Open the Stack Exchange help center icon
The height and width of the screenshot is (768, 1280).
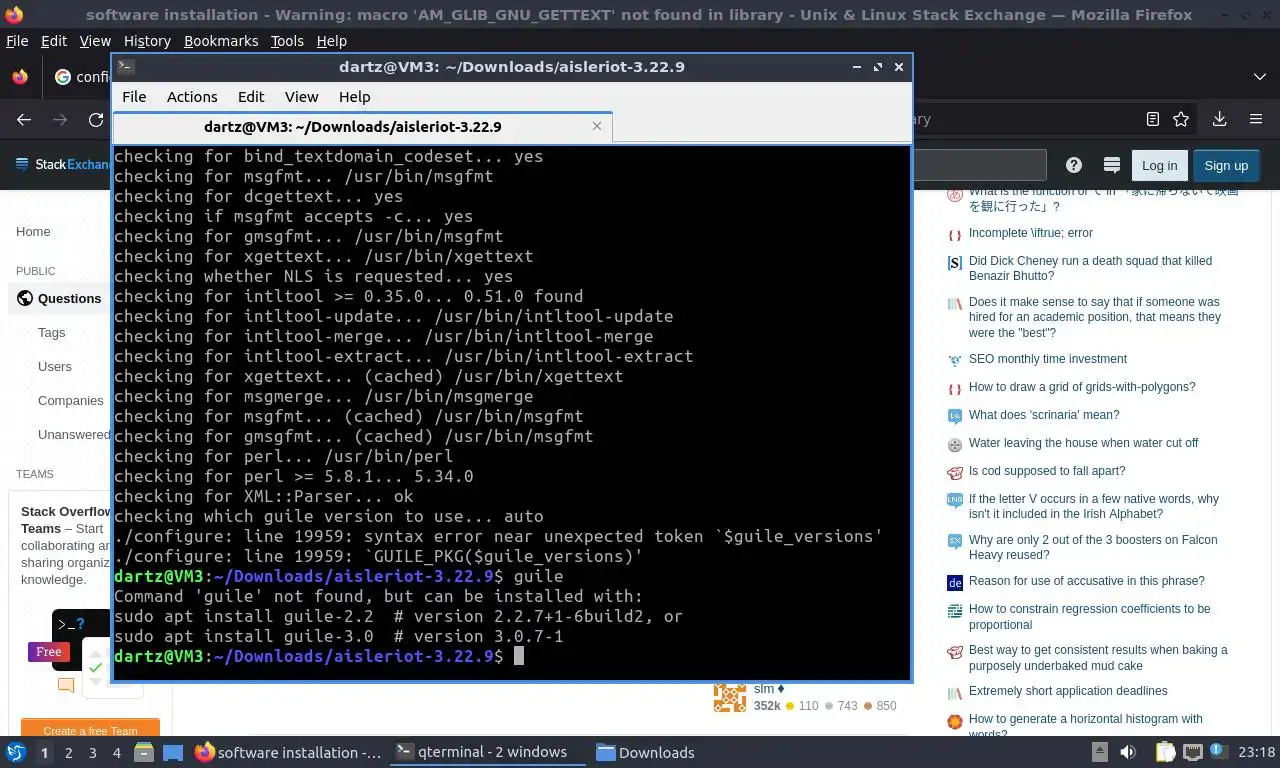(x=1074, y=165)
